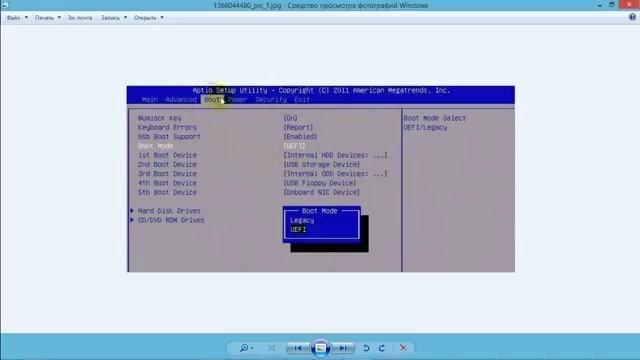The width and height of the screenshot is (640, 360).
Task: Rotate the image counterclockwise
Action: (x=366, y=348)
